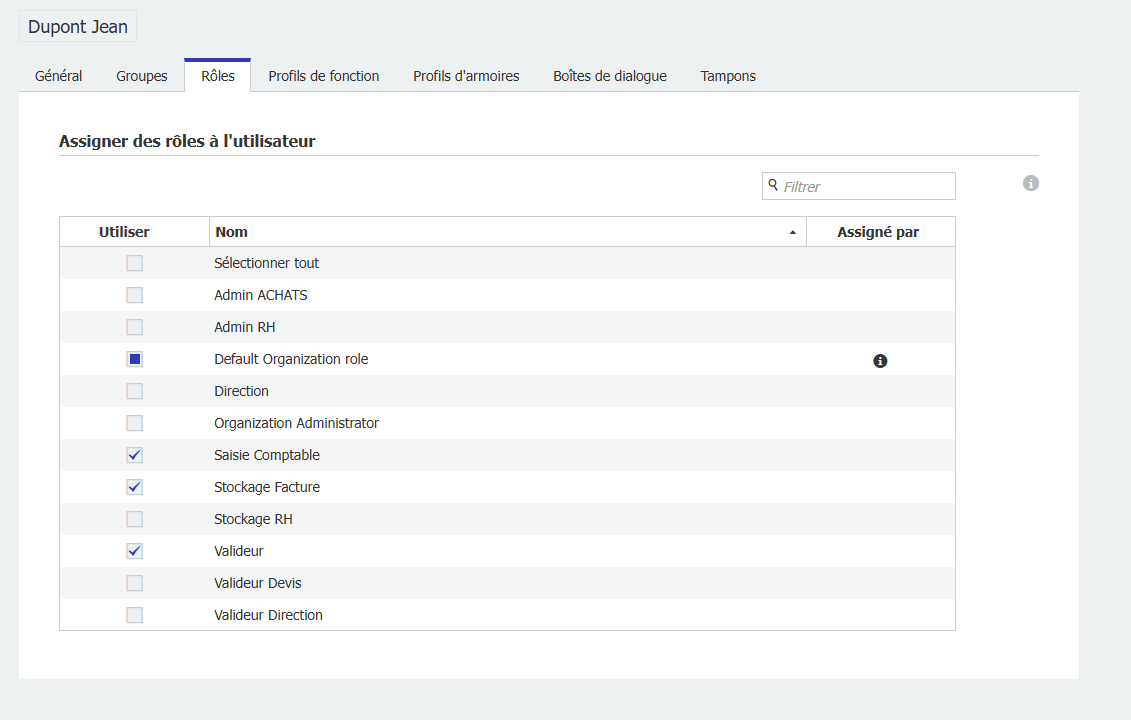This screenshot has width=1131, height=720.
Task: Disable the Stockage Facture role
Action: click(135, 487)
